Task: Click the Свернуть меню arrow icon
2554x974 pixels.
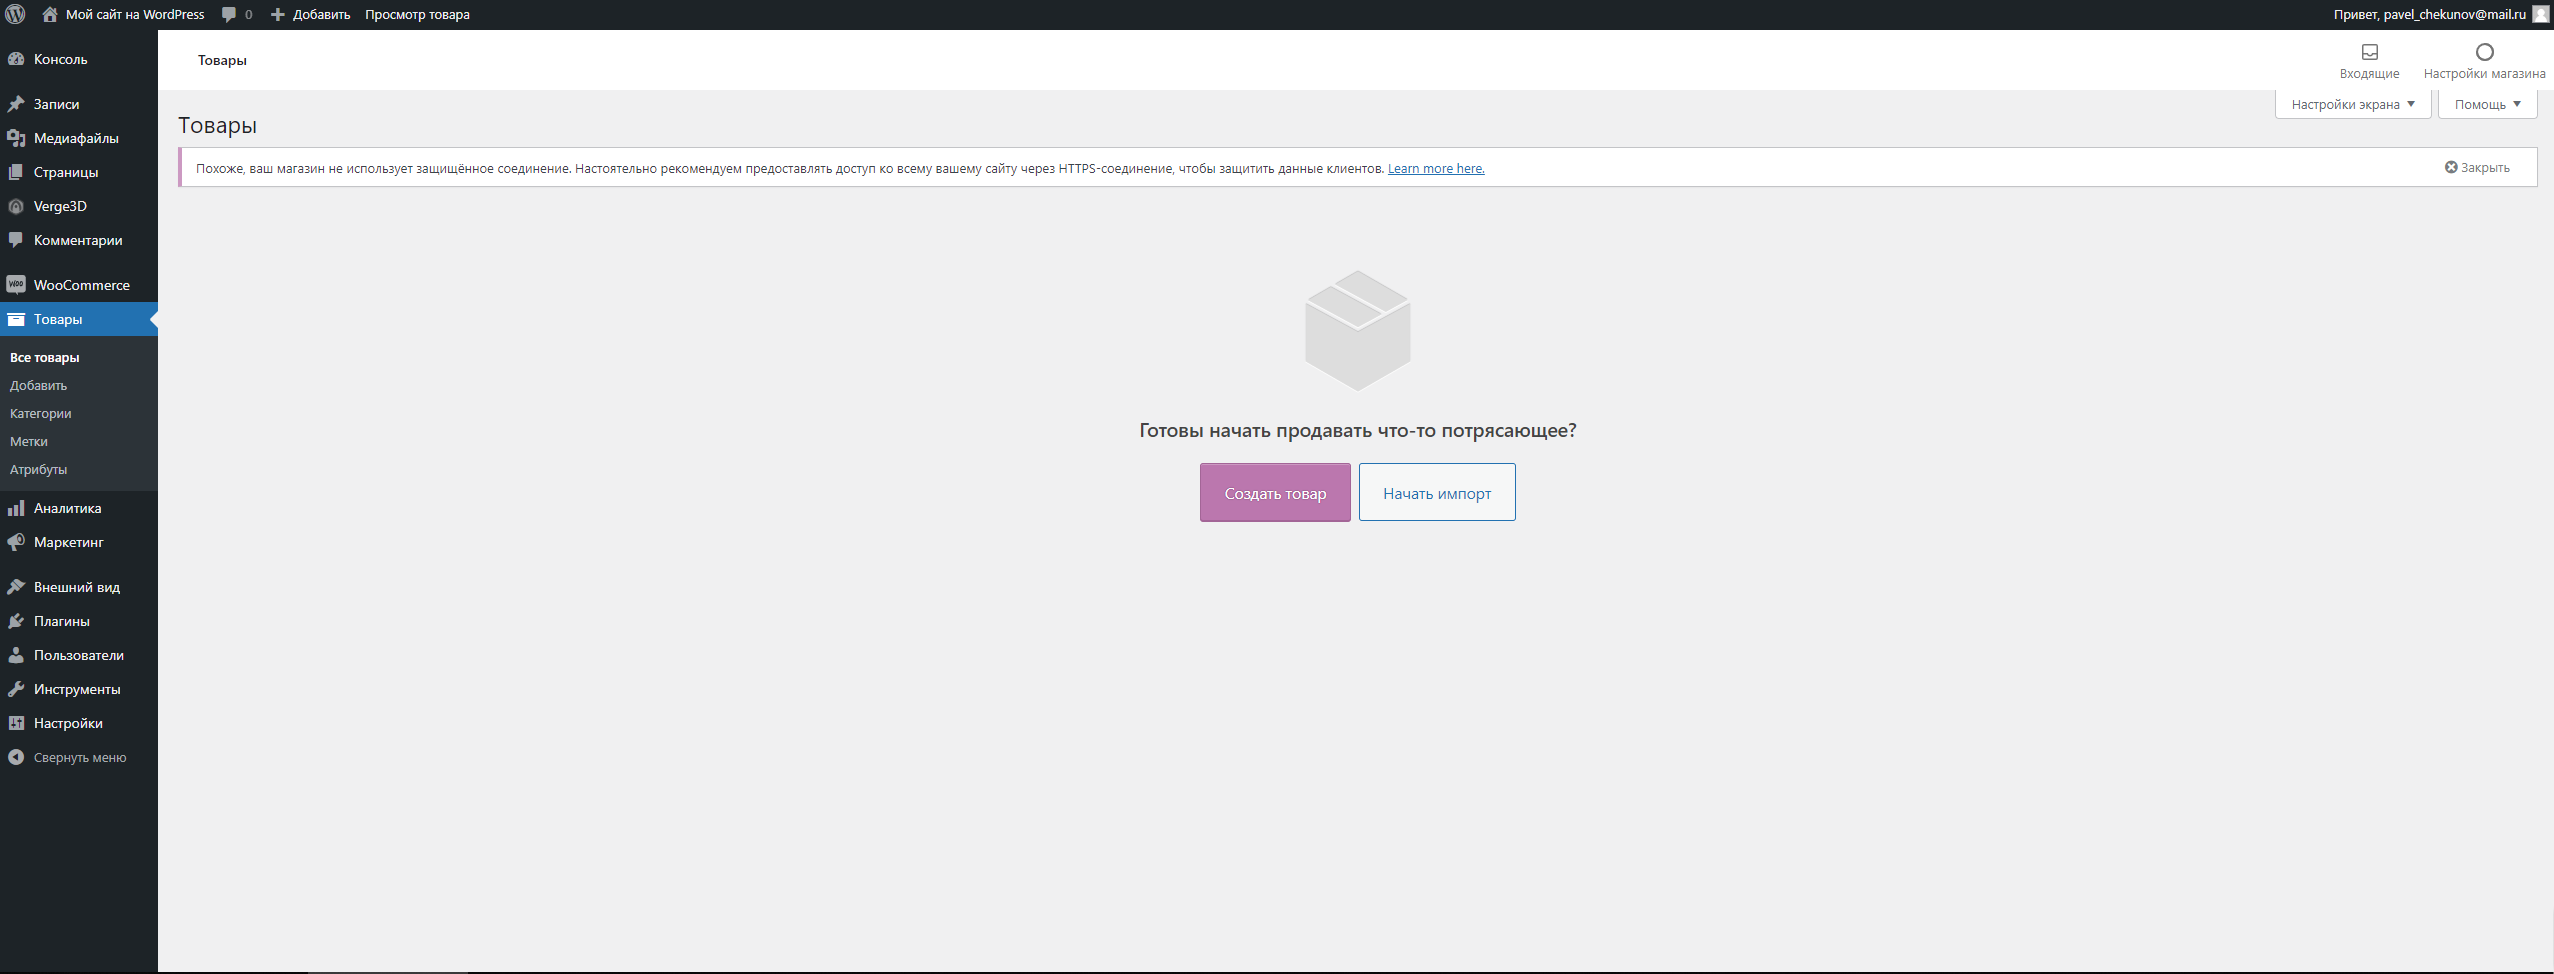Action: tap(16, 757)
